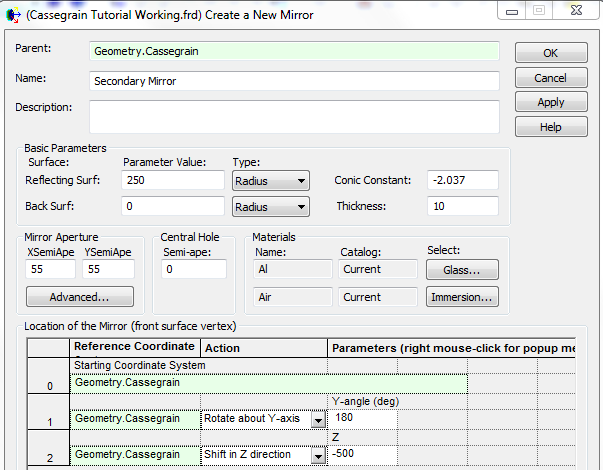The width and height of the screenshot is (603, 470).
Task: Open the Glass material selector
Action: (461, 270)
